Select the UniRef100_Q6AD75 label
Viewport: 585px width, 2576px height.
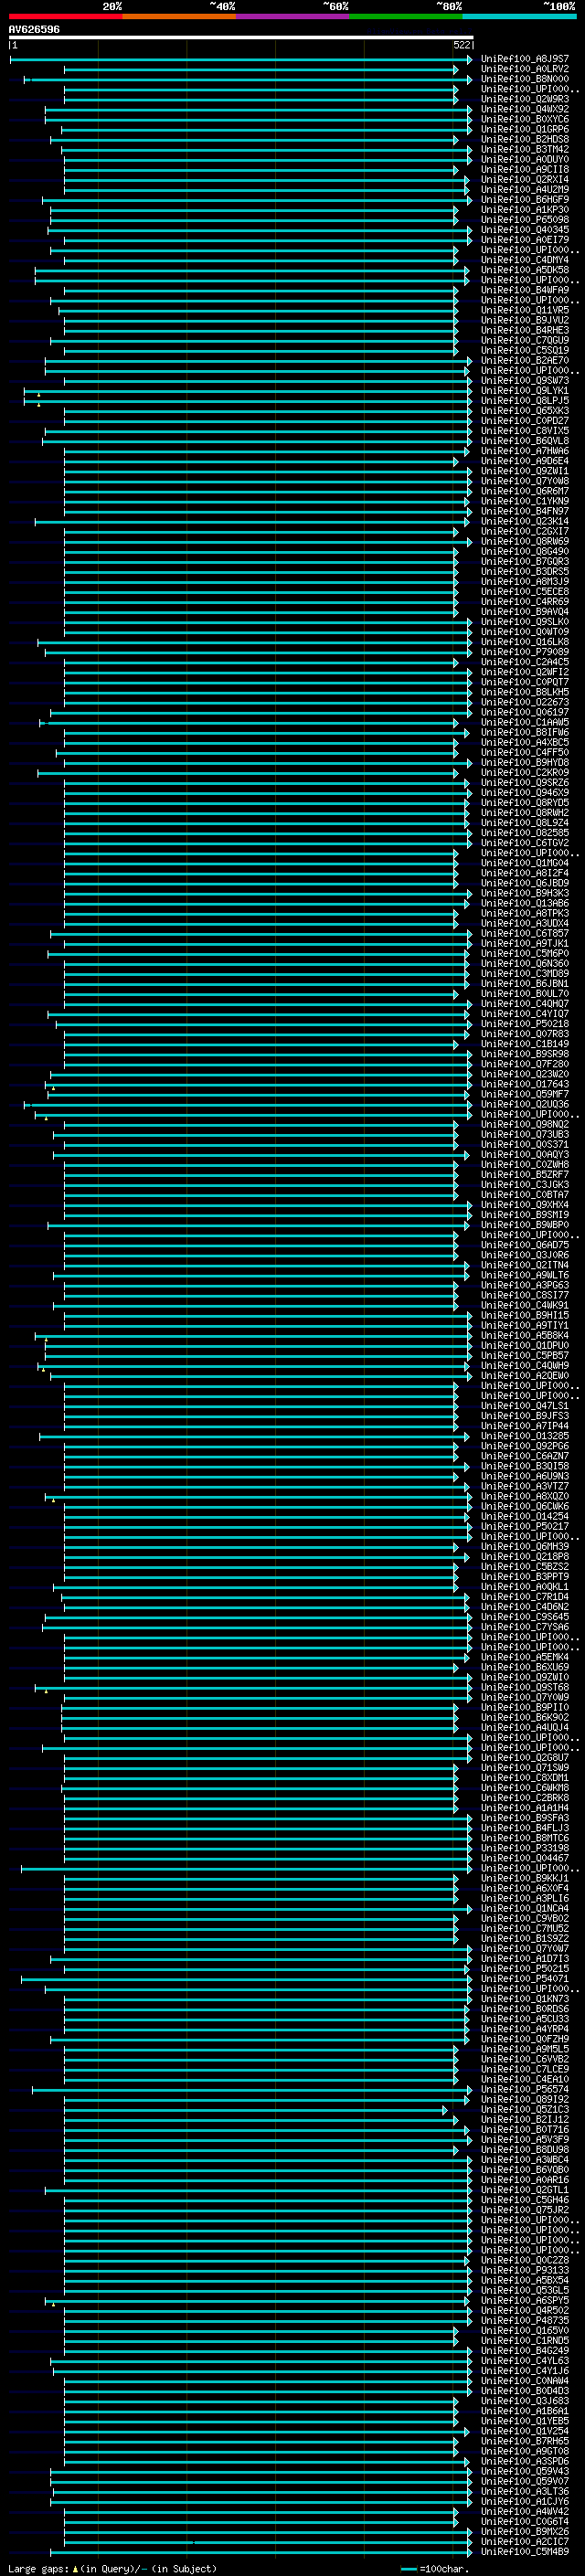point(525,1245)
